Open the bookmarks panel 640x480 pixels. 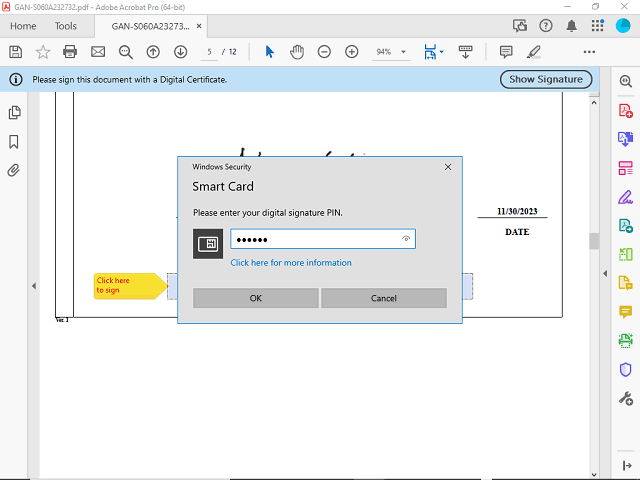pyautogui.click(x=14, y=142)
